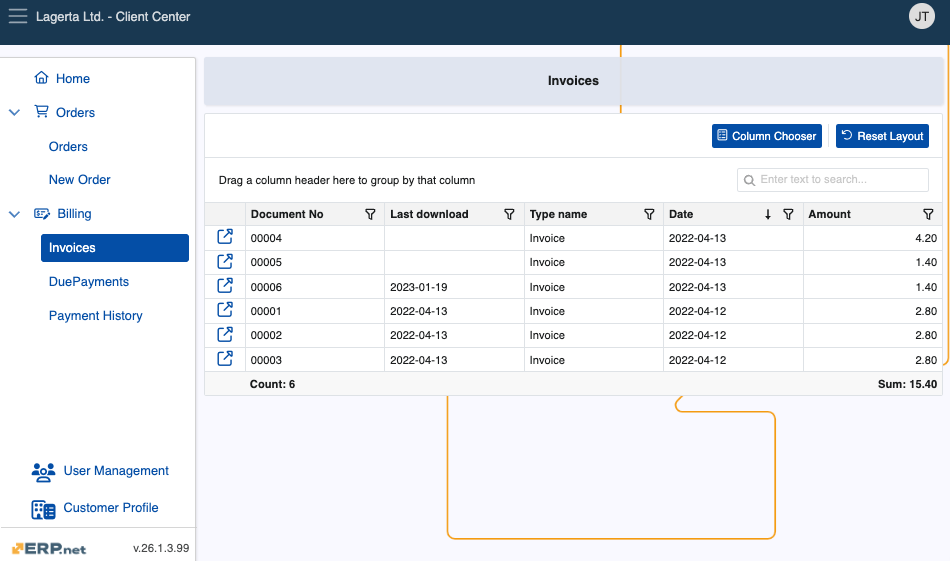Click the Count: 6 summary
950x561 pixels.
pos(272,384)
